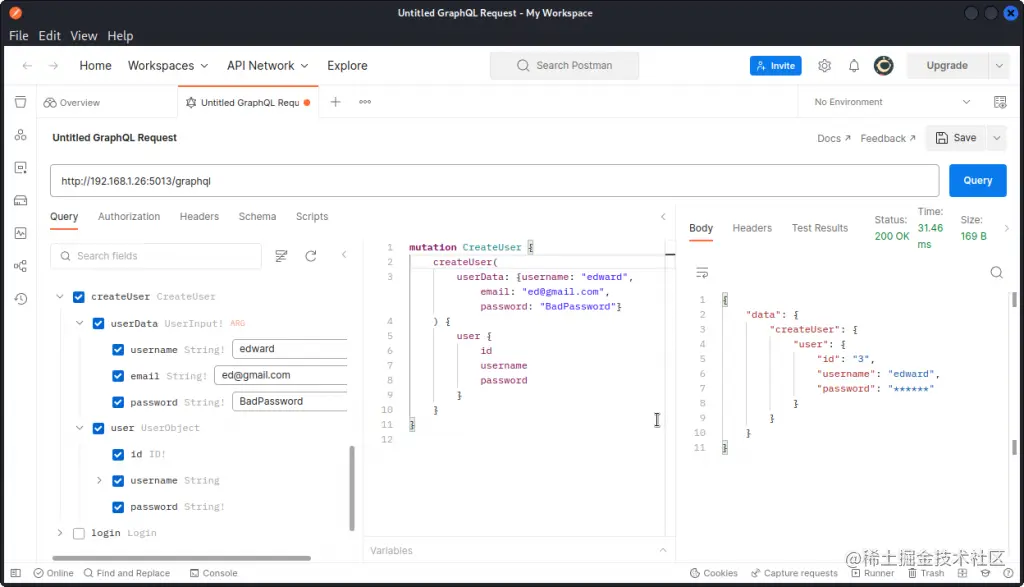Open the Scripts tab
This screenshot has height=587, width=1024.
point(312,216)
